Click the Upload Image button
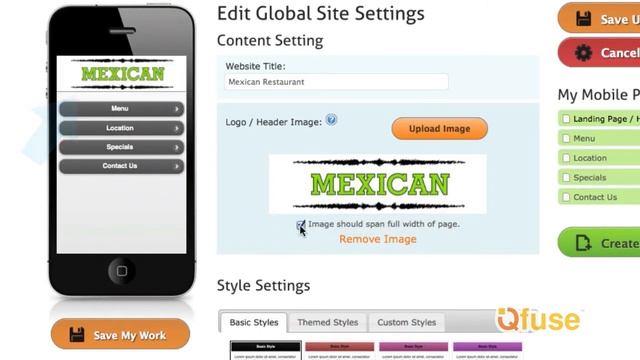The height and width of the screenshot is (360, 640). tap(440, 129)
